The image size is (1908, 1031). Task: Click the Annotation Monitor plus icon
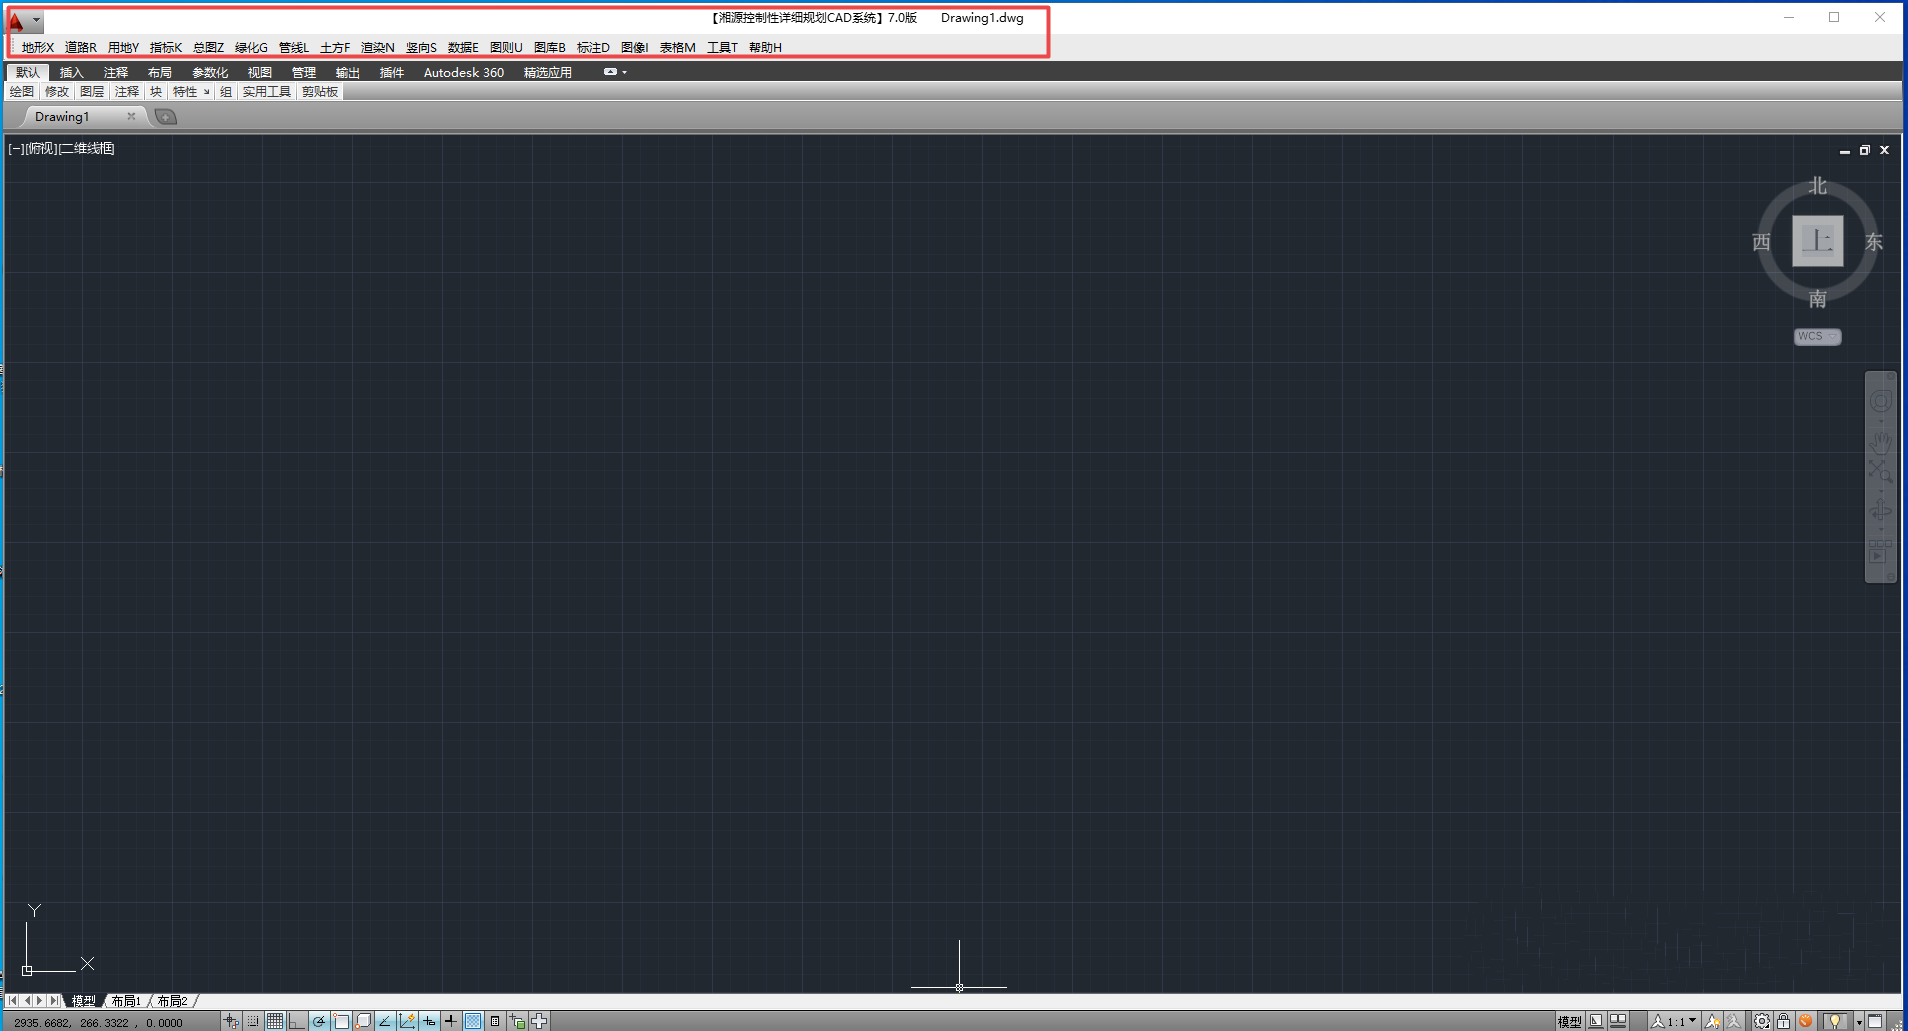539,1021
